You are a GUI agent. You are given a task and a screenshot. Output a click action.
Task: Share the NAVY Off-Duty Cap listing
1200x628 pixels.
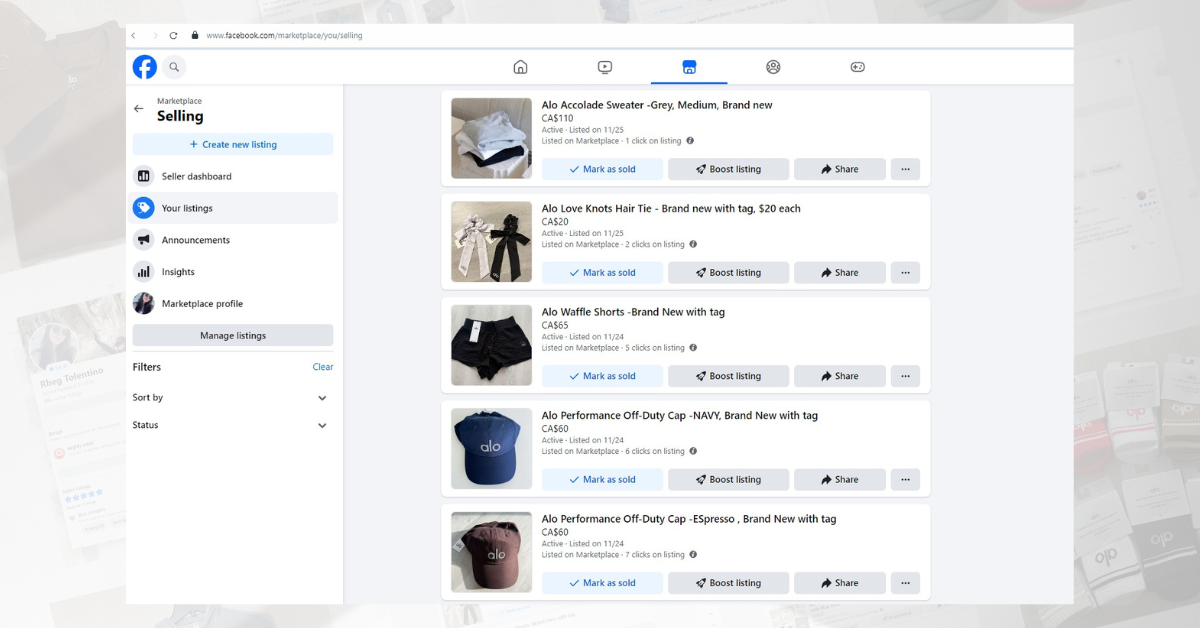click(x=840, y=479)
